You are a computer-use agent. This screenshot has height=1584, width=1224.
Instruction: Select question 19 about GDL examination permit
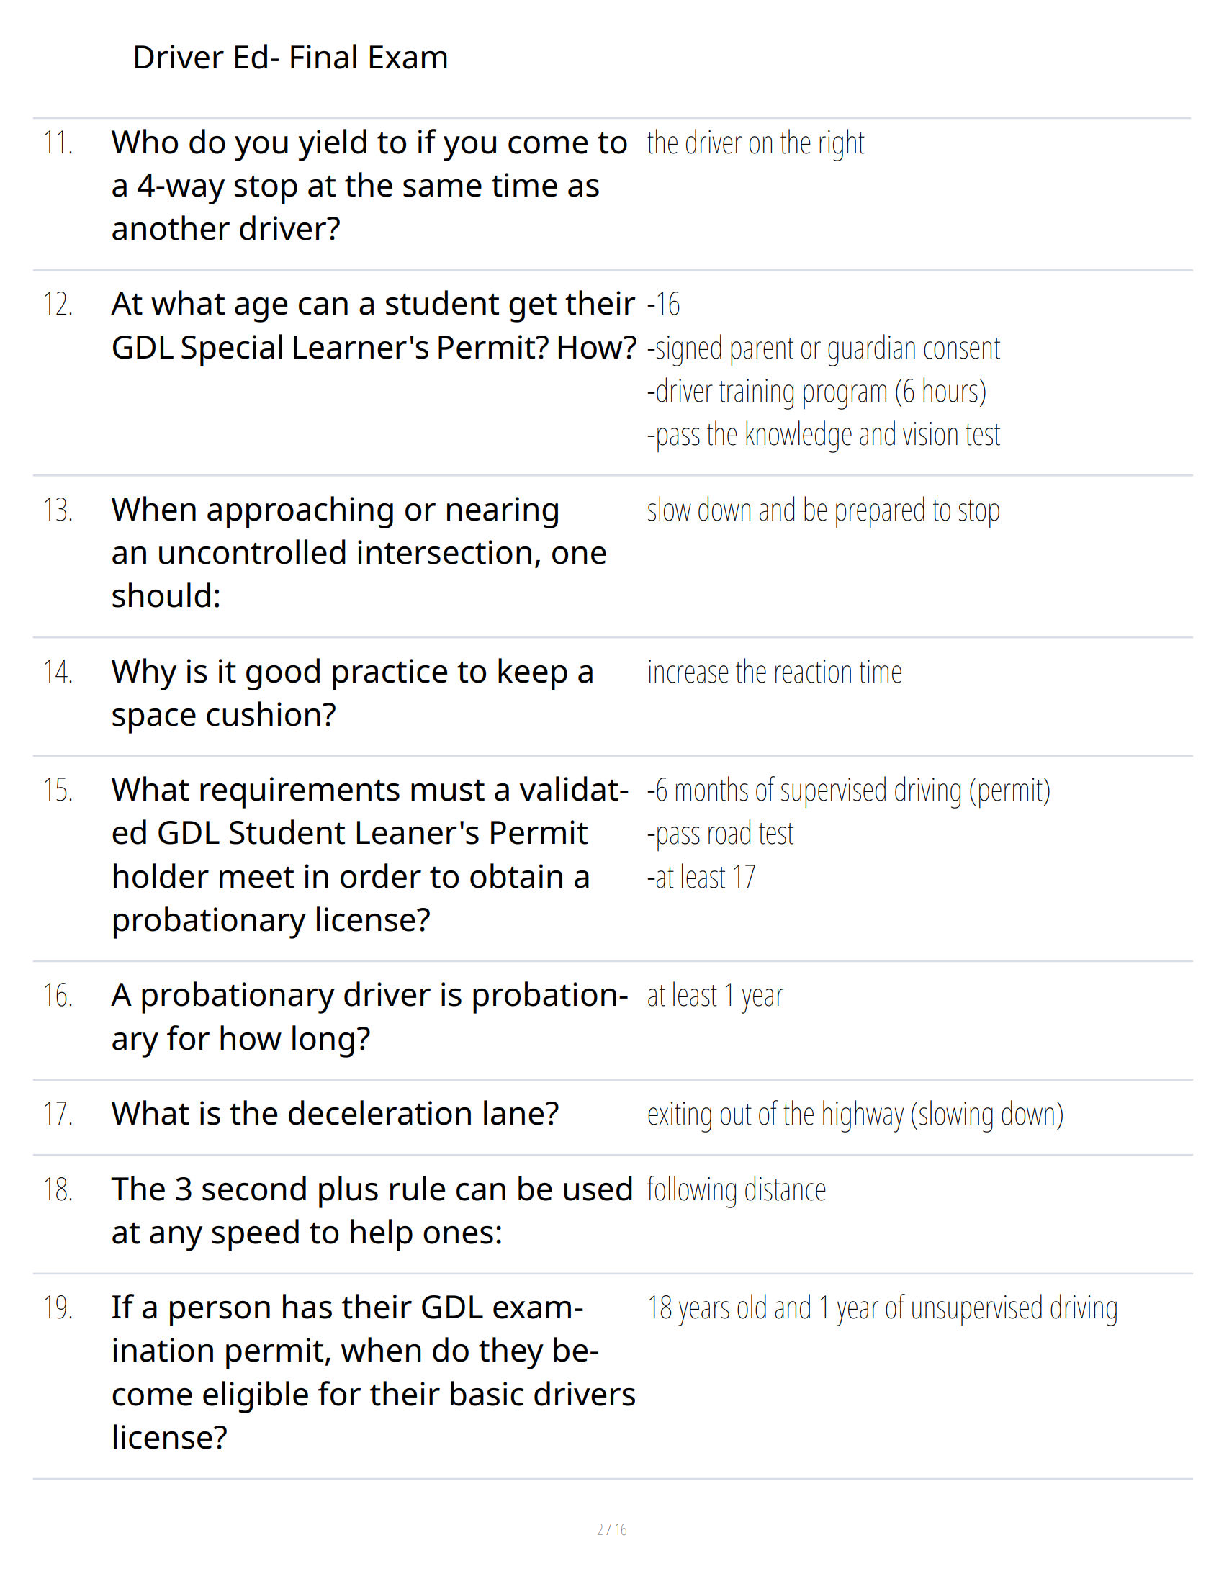pyautogui.click(x=373, y=1373)
